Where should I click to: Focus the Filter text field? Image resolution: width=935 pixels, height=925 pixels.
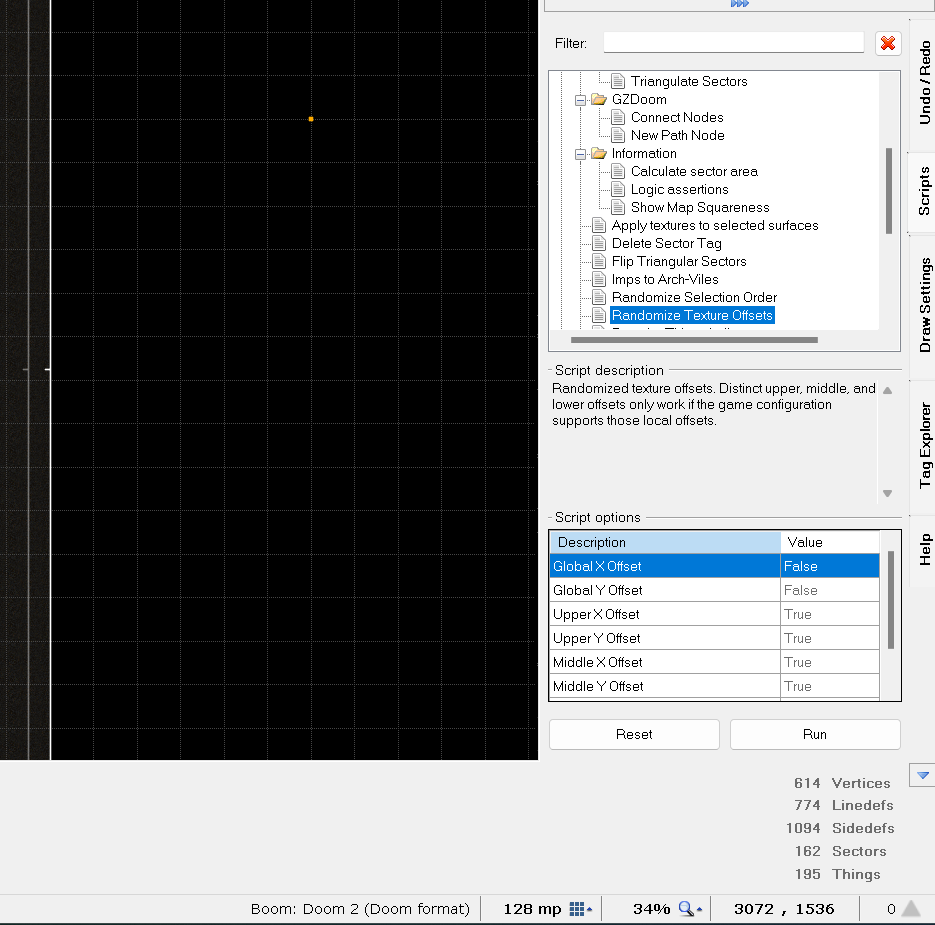[x=733, y=43]
